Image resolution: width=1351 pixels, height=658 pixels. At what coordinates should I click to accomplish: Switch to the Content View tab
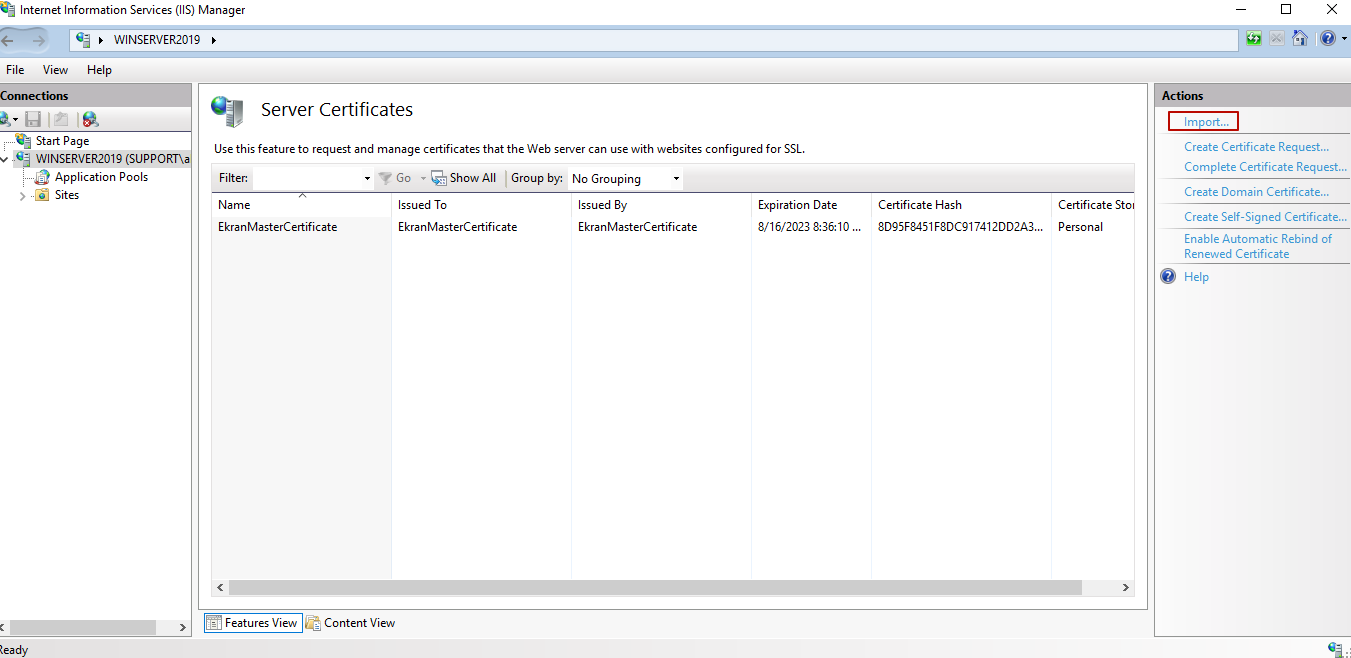point(350,622)
